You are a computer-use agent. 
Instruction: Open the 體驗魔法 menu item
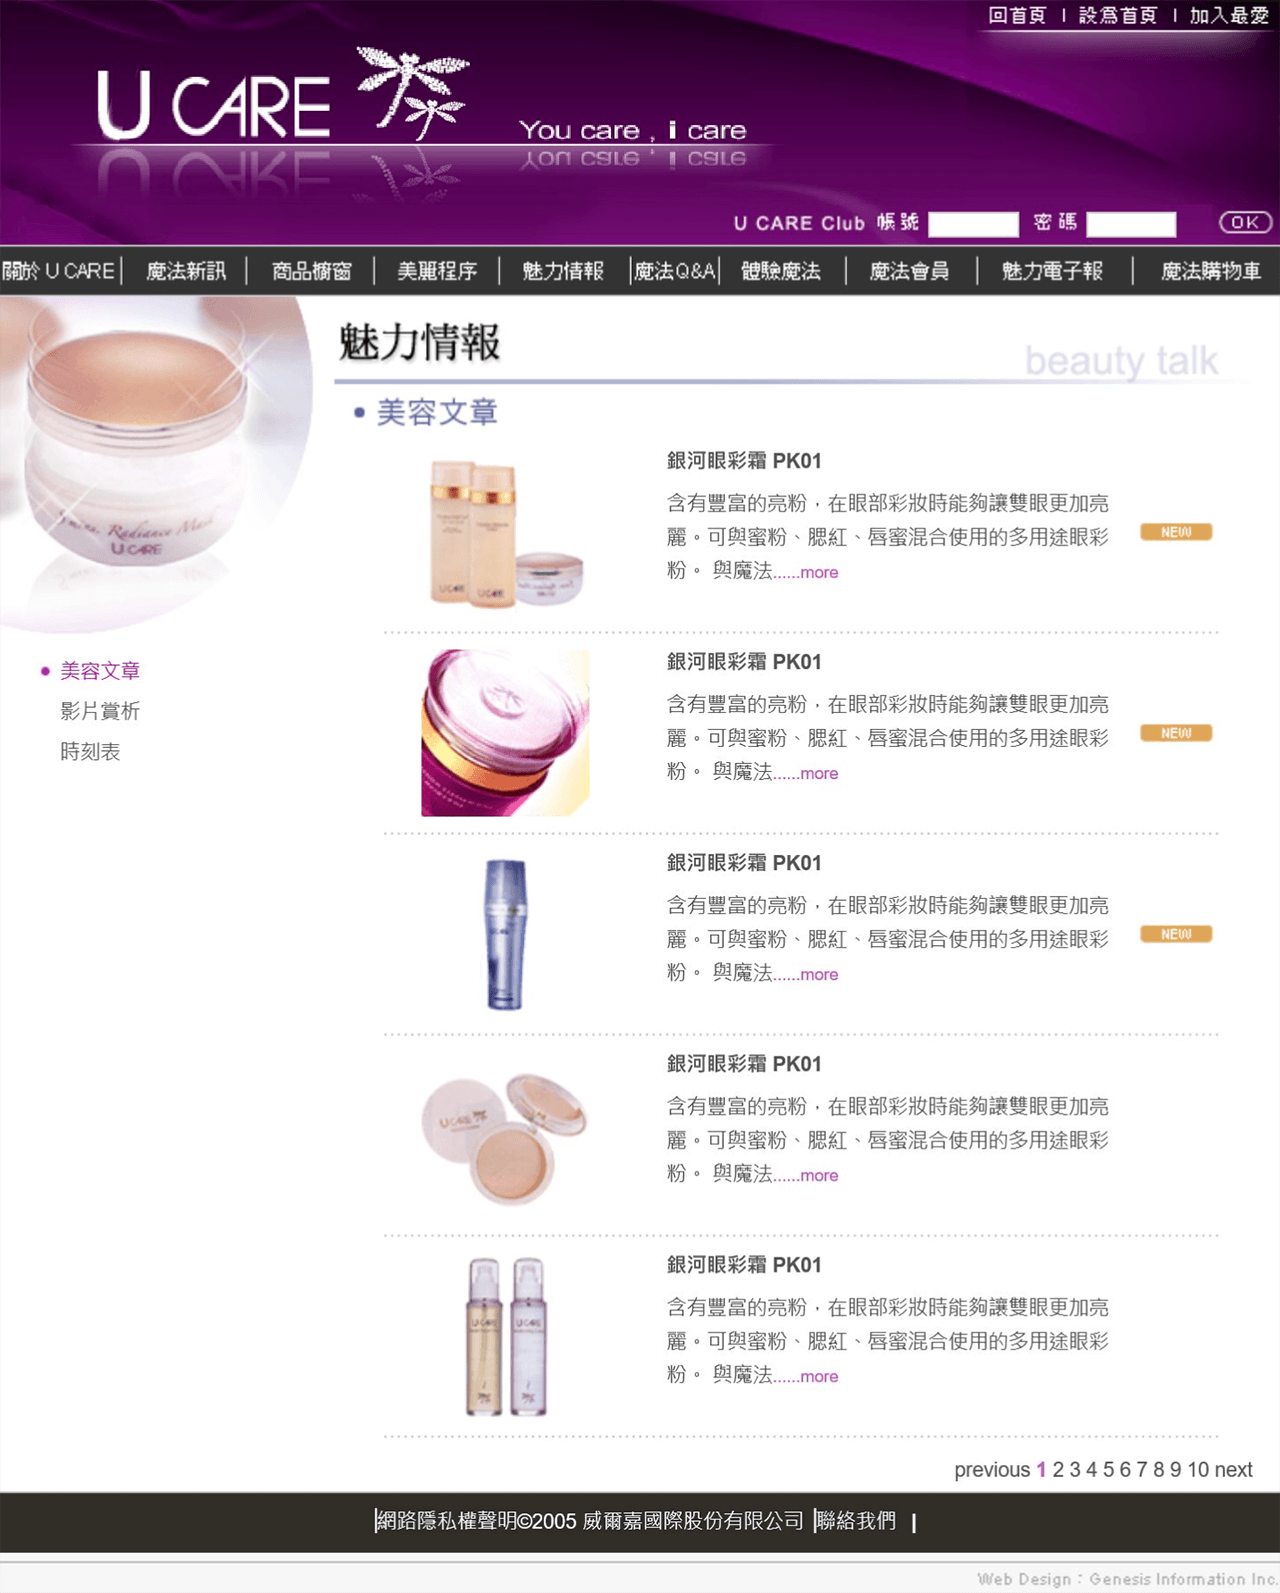(781, 271)
